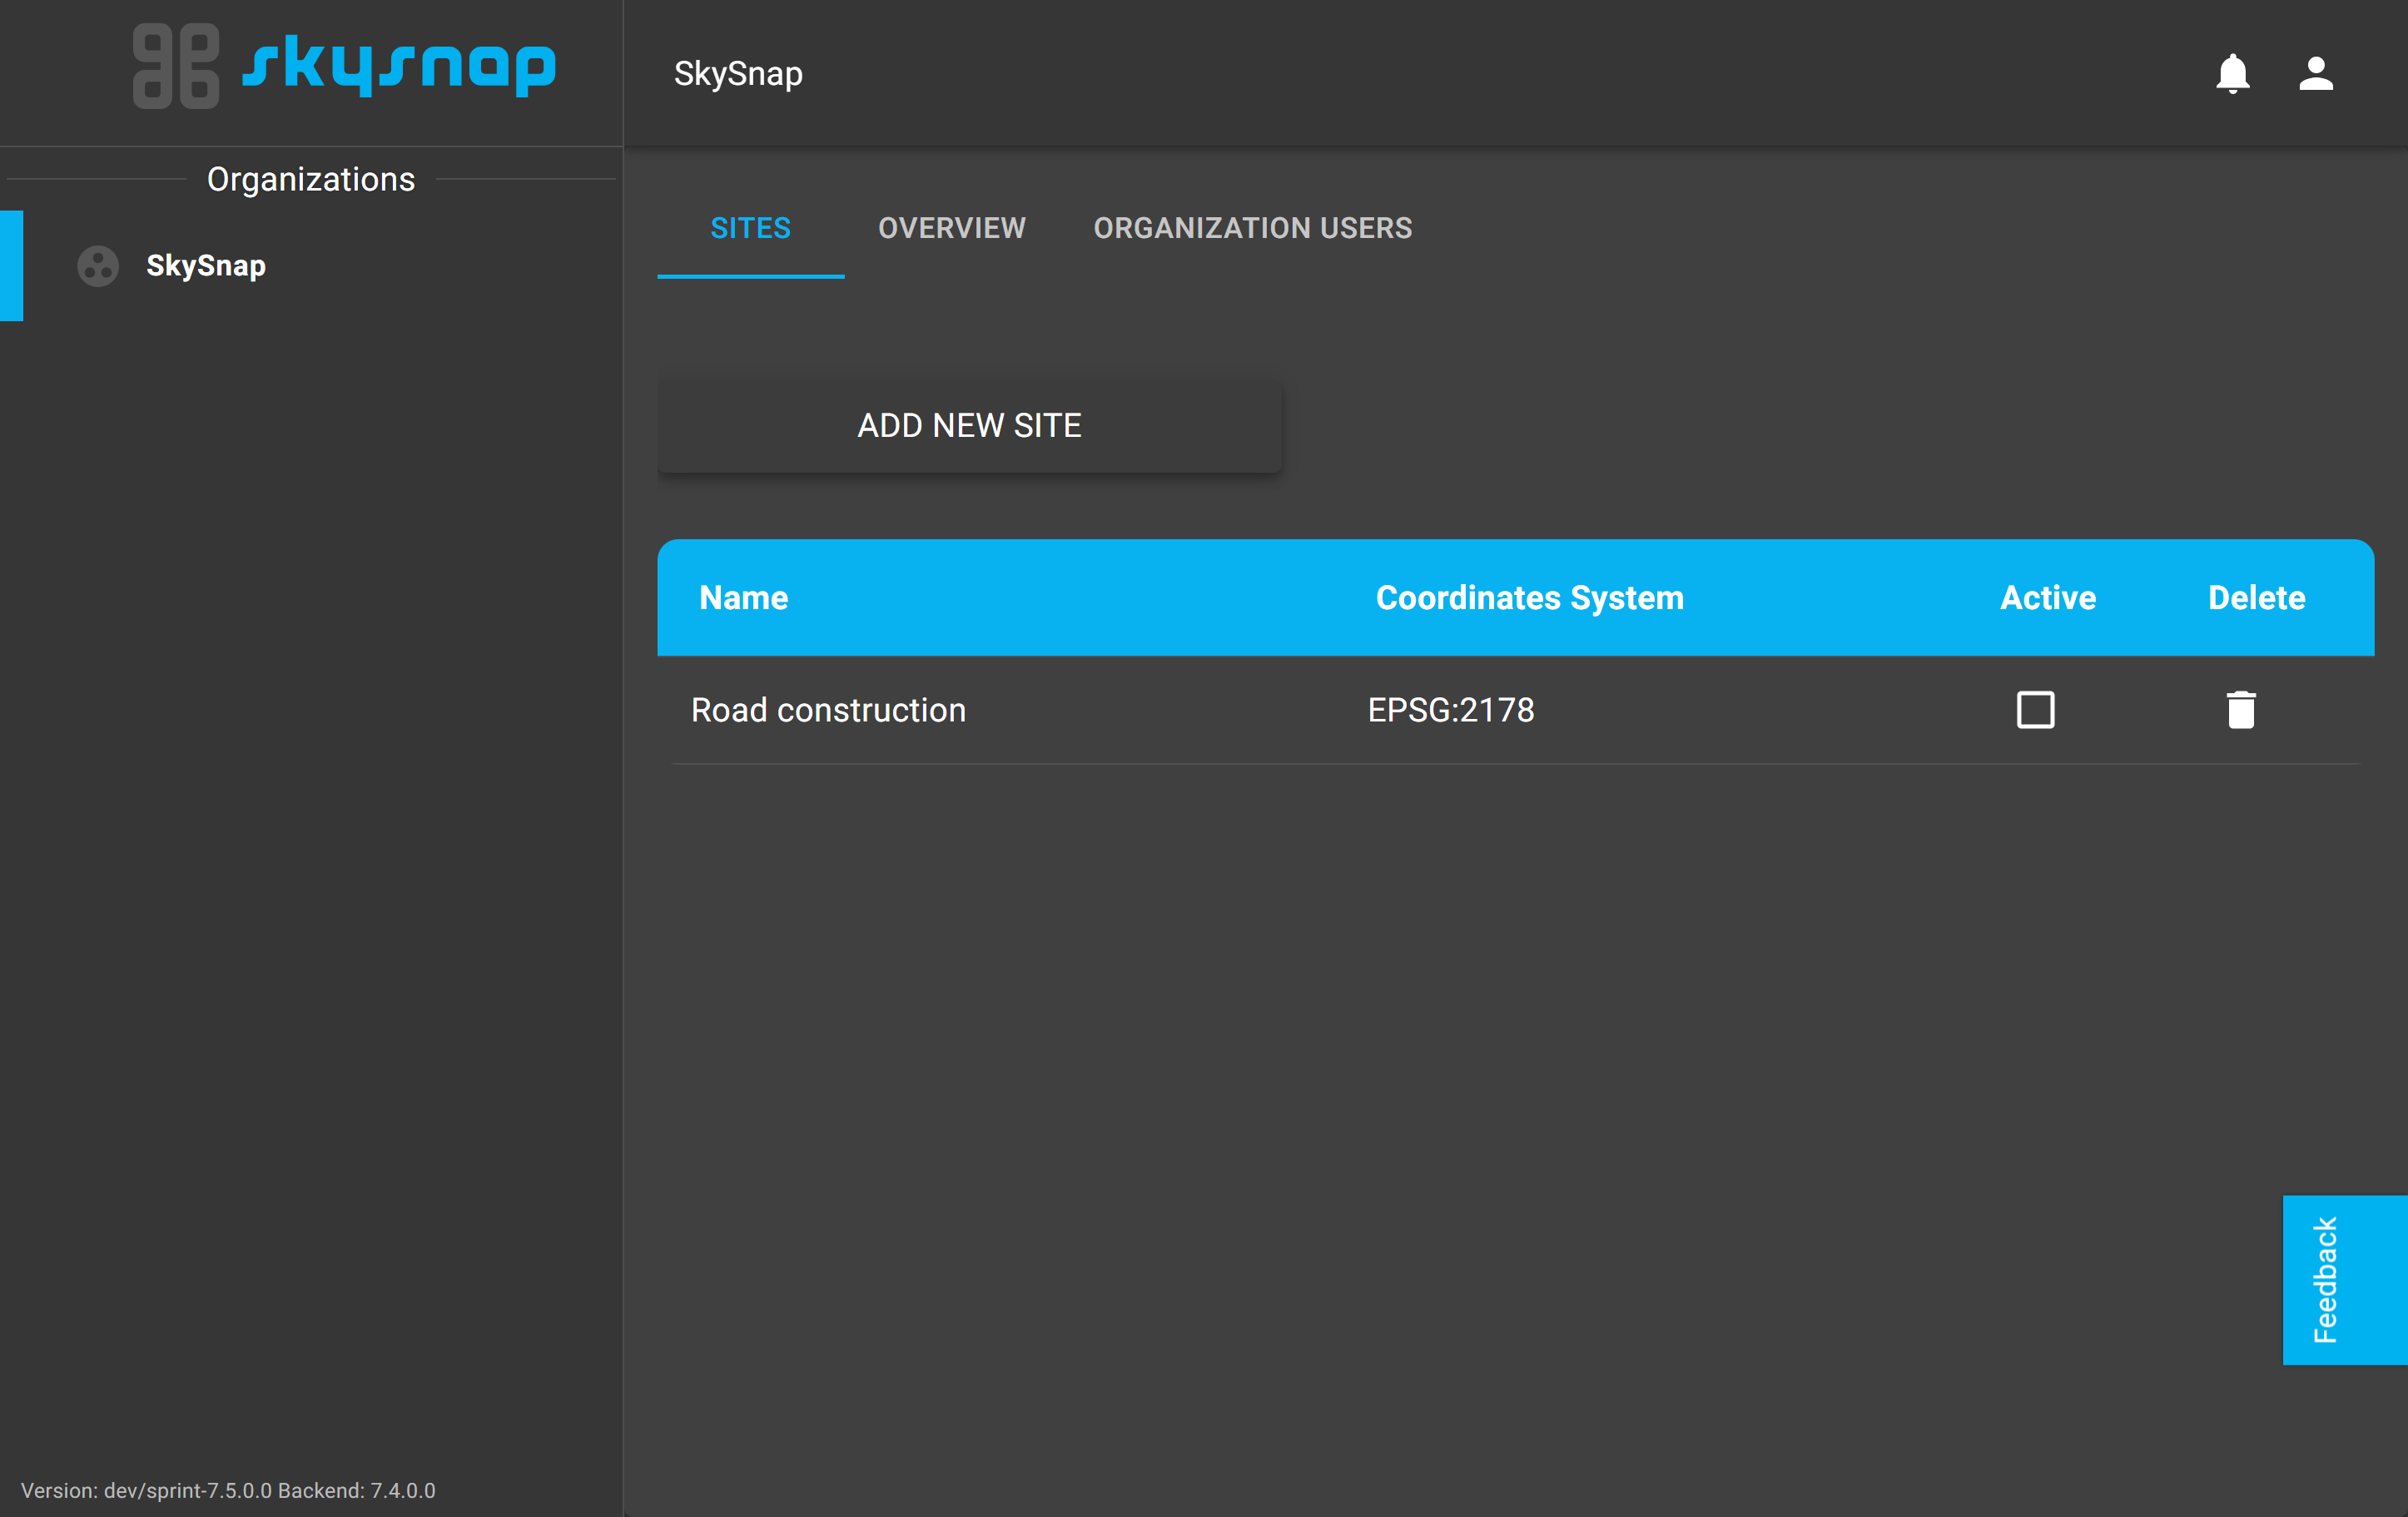This screenshot has width=2408, height=1517.
Task: Open the Road construction site
Action: coord(828,710)
